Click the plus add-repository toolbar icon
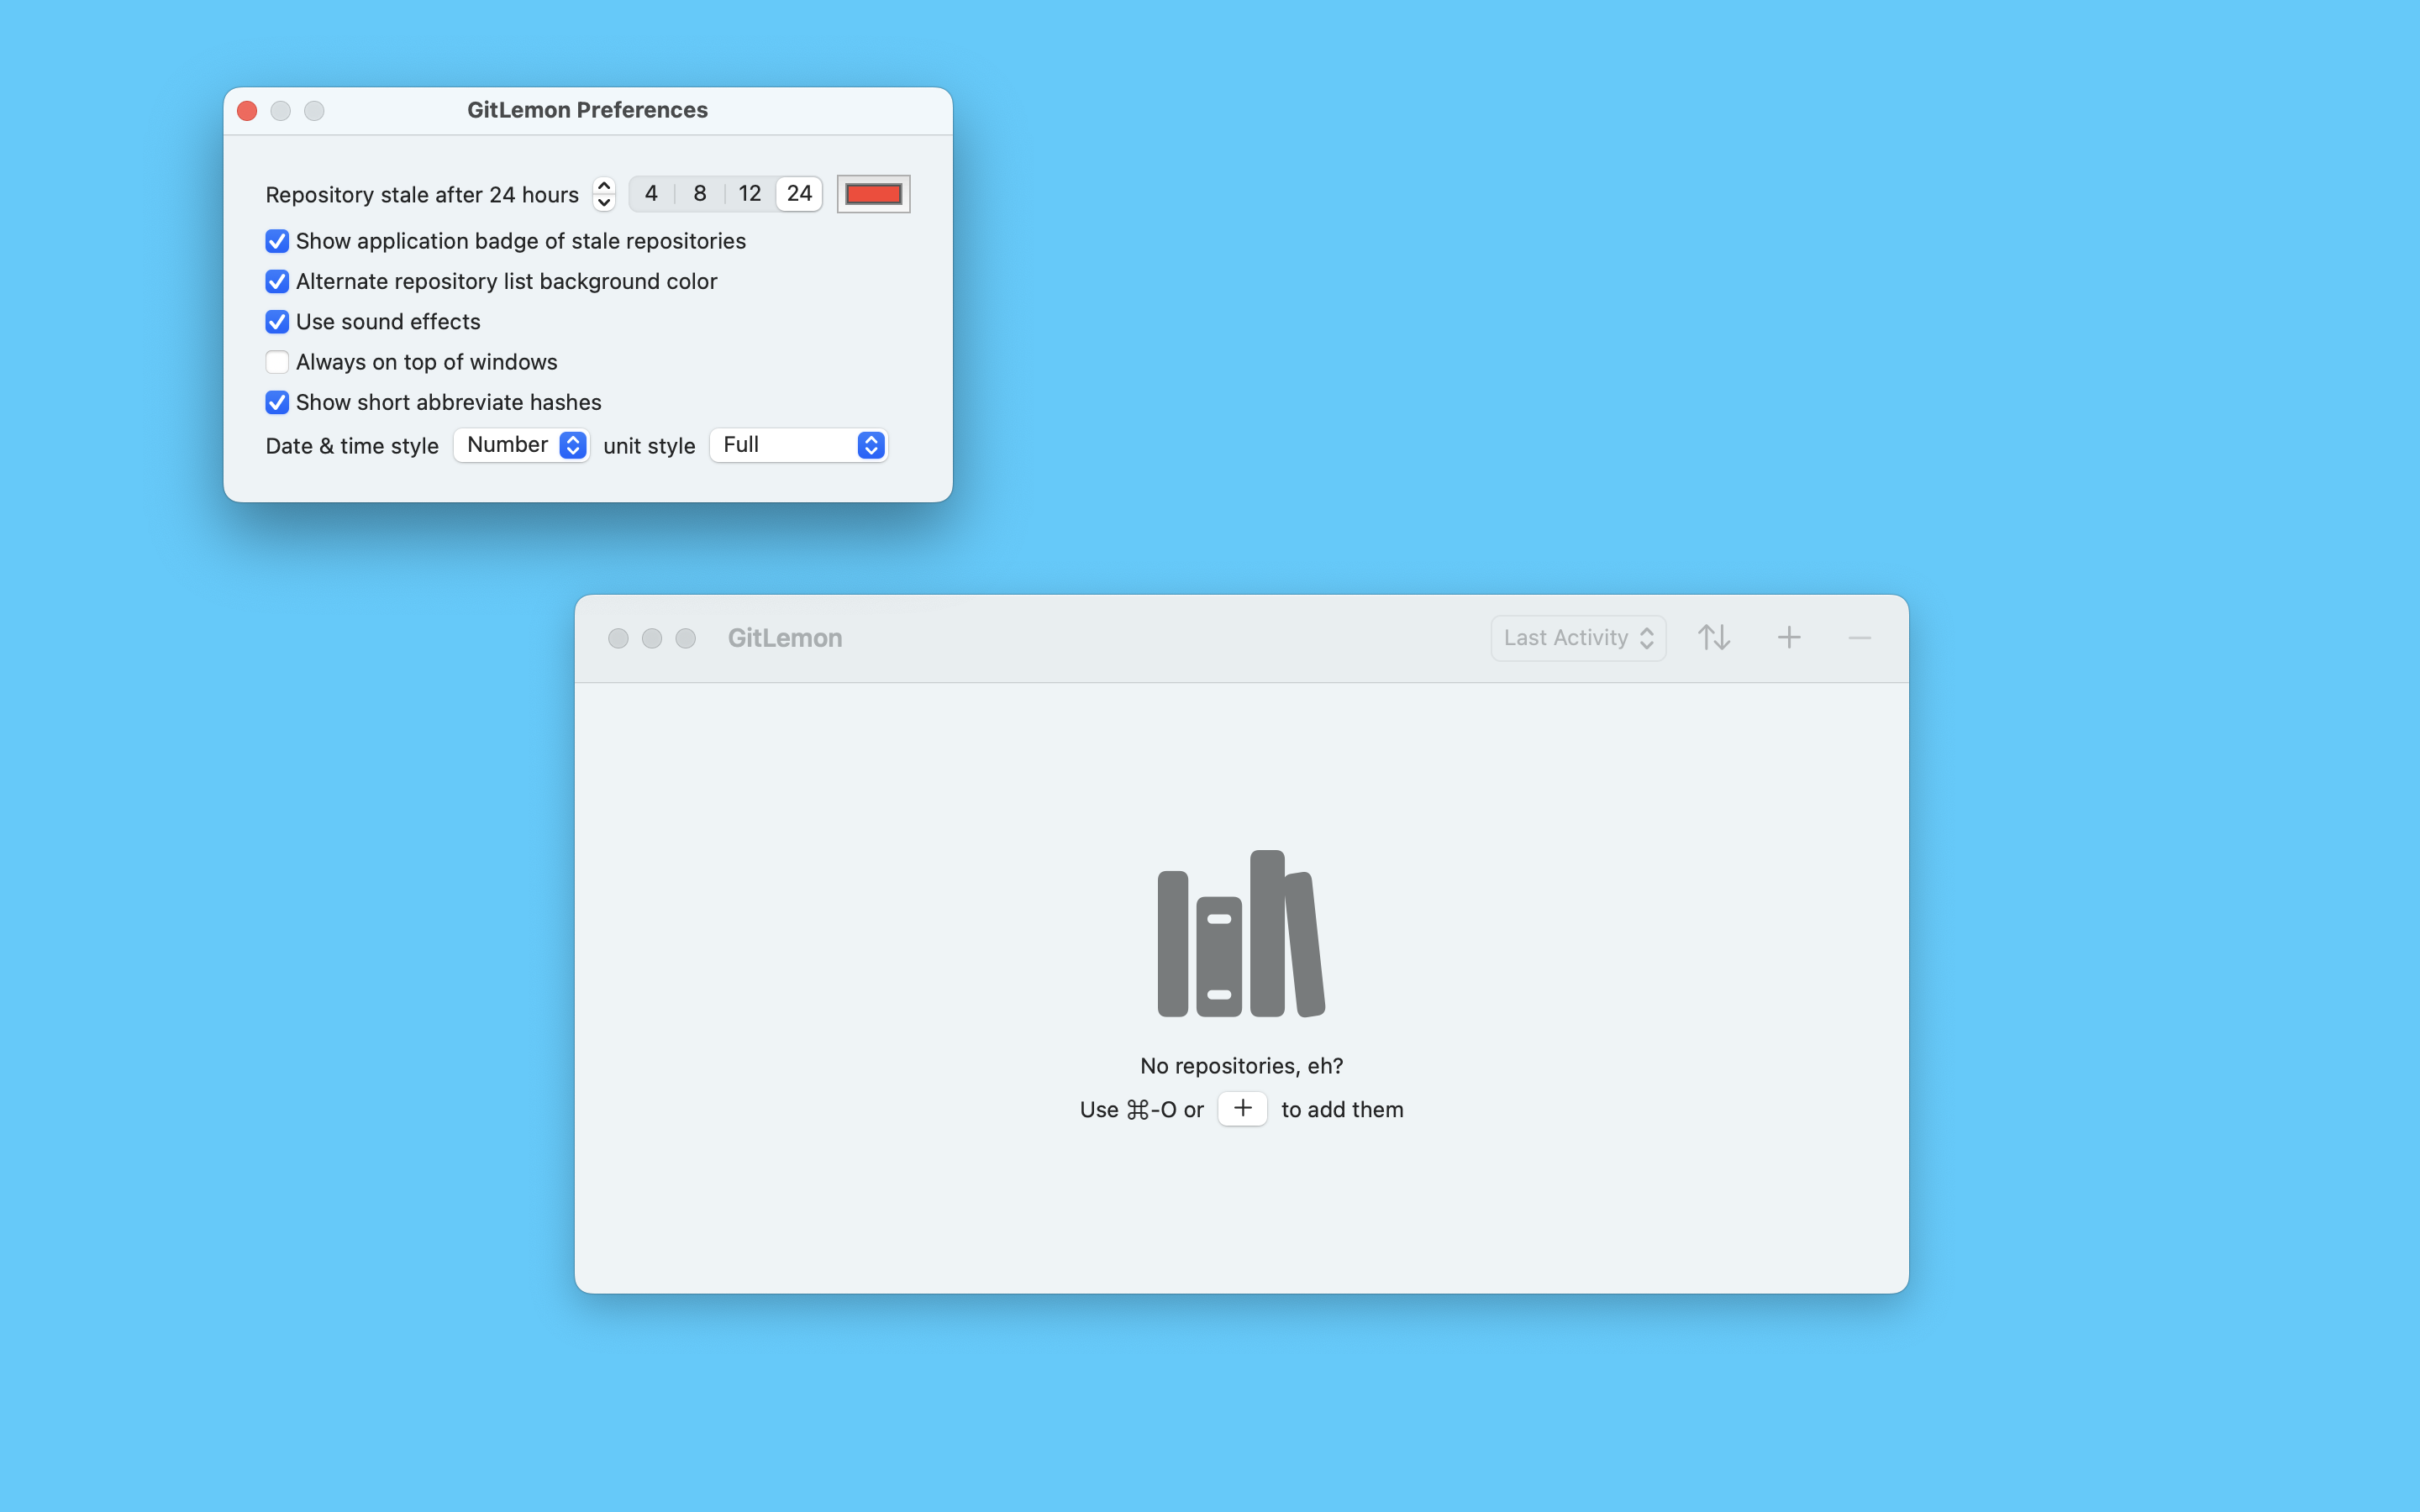The height and width of the screenshot is (1512, 2420). [1789, 637]
